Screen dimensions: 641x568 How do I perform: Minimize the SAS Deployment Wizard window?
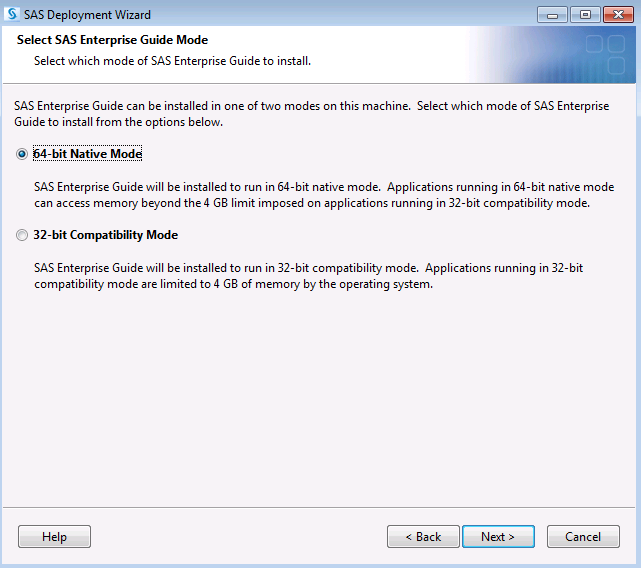point(552,15)
